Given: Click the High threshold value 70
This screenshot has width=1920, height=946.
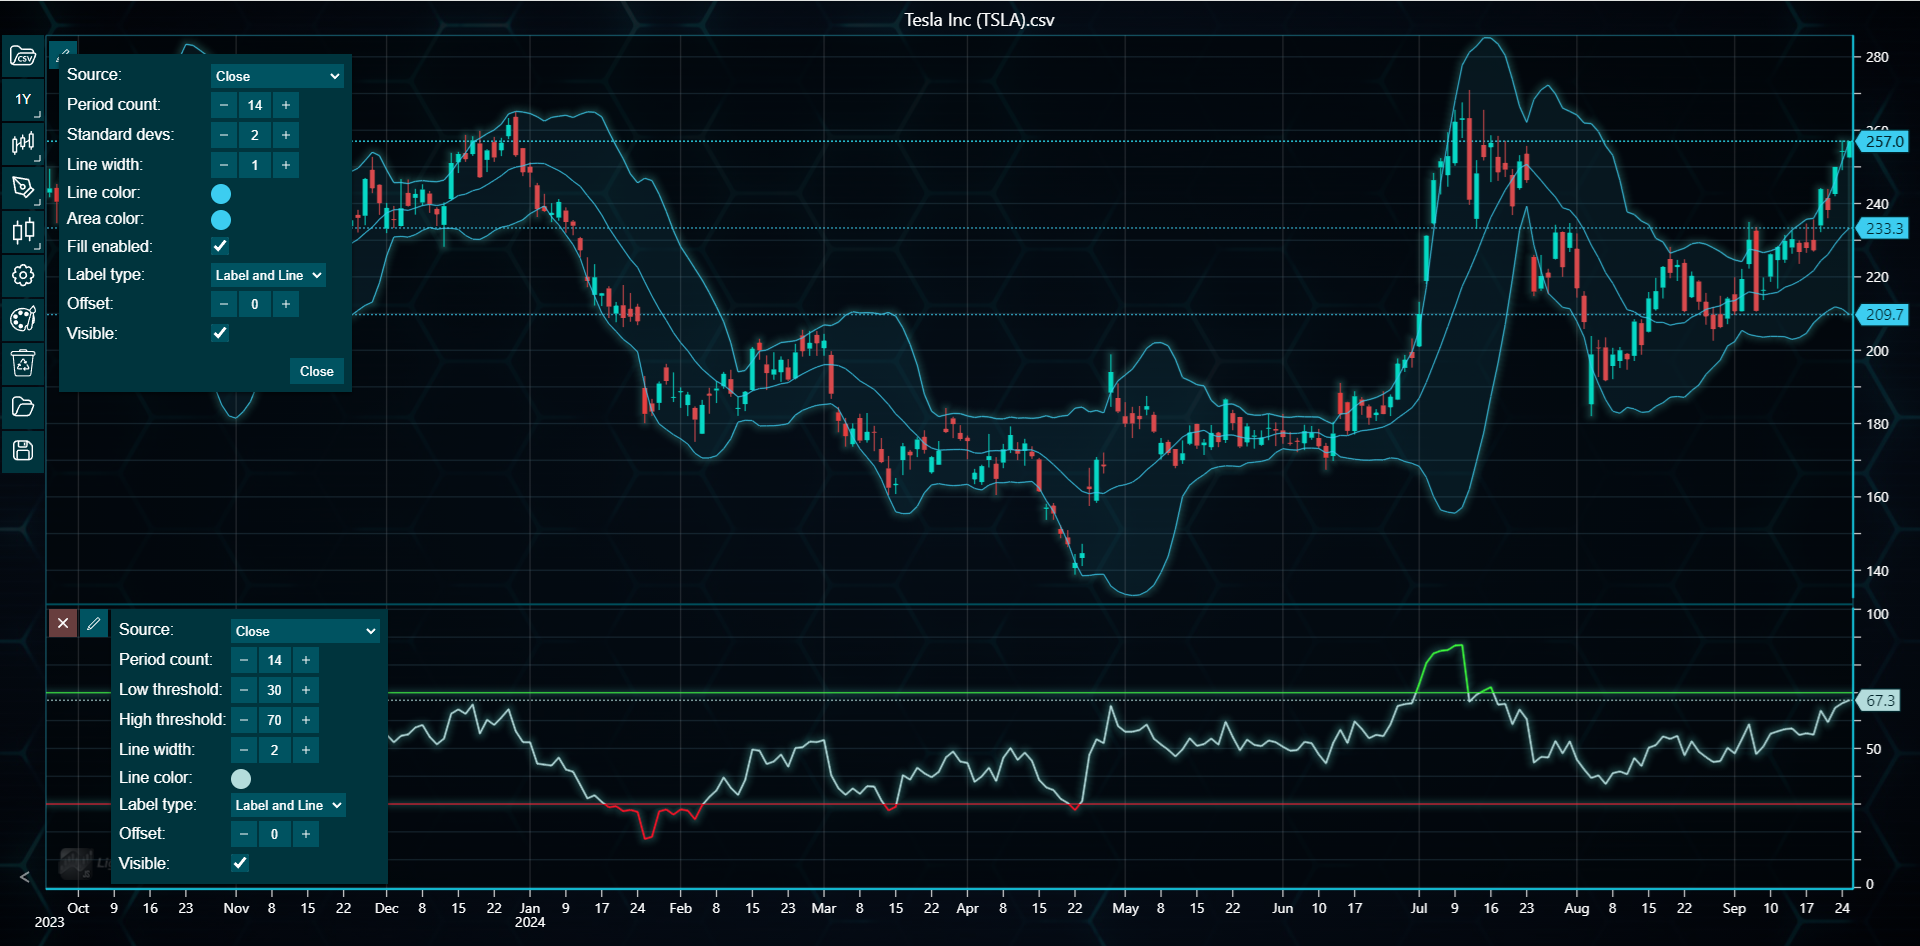Looking at the screenshot, I should [275, 720].
